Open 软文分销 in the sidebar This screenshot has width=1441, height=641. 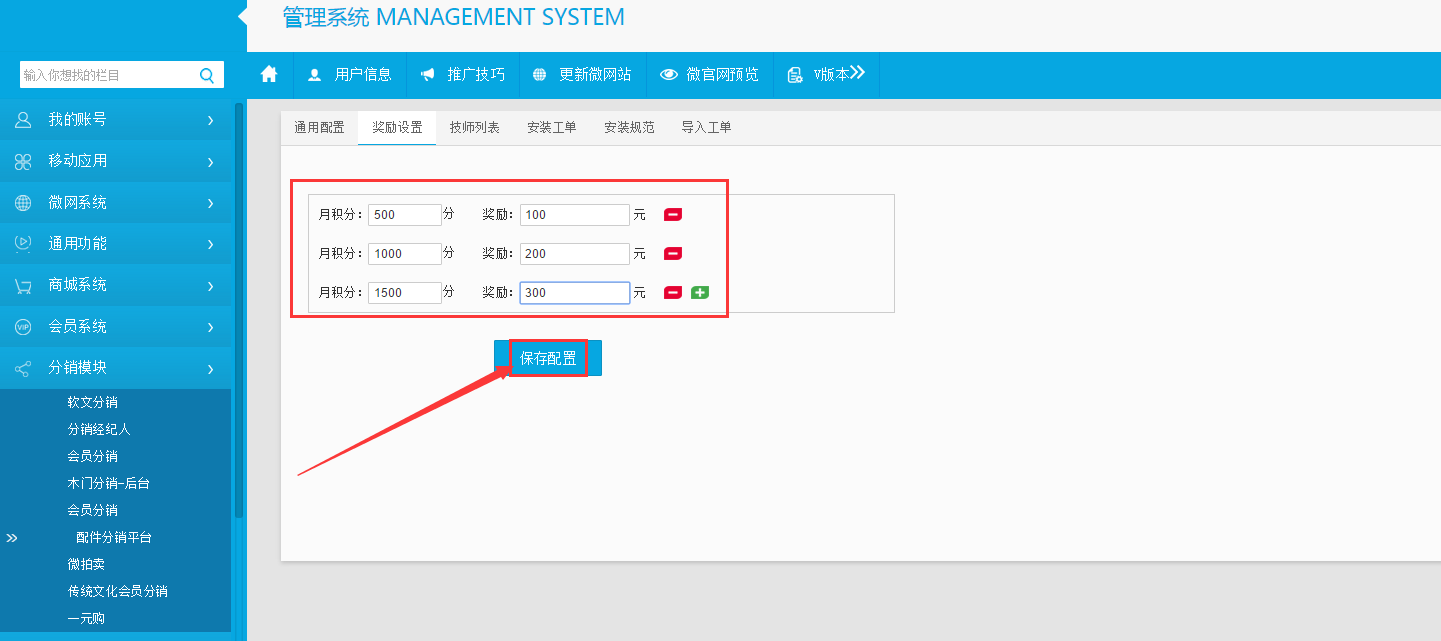point(93,402)
